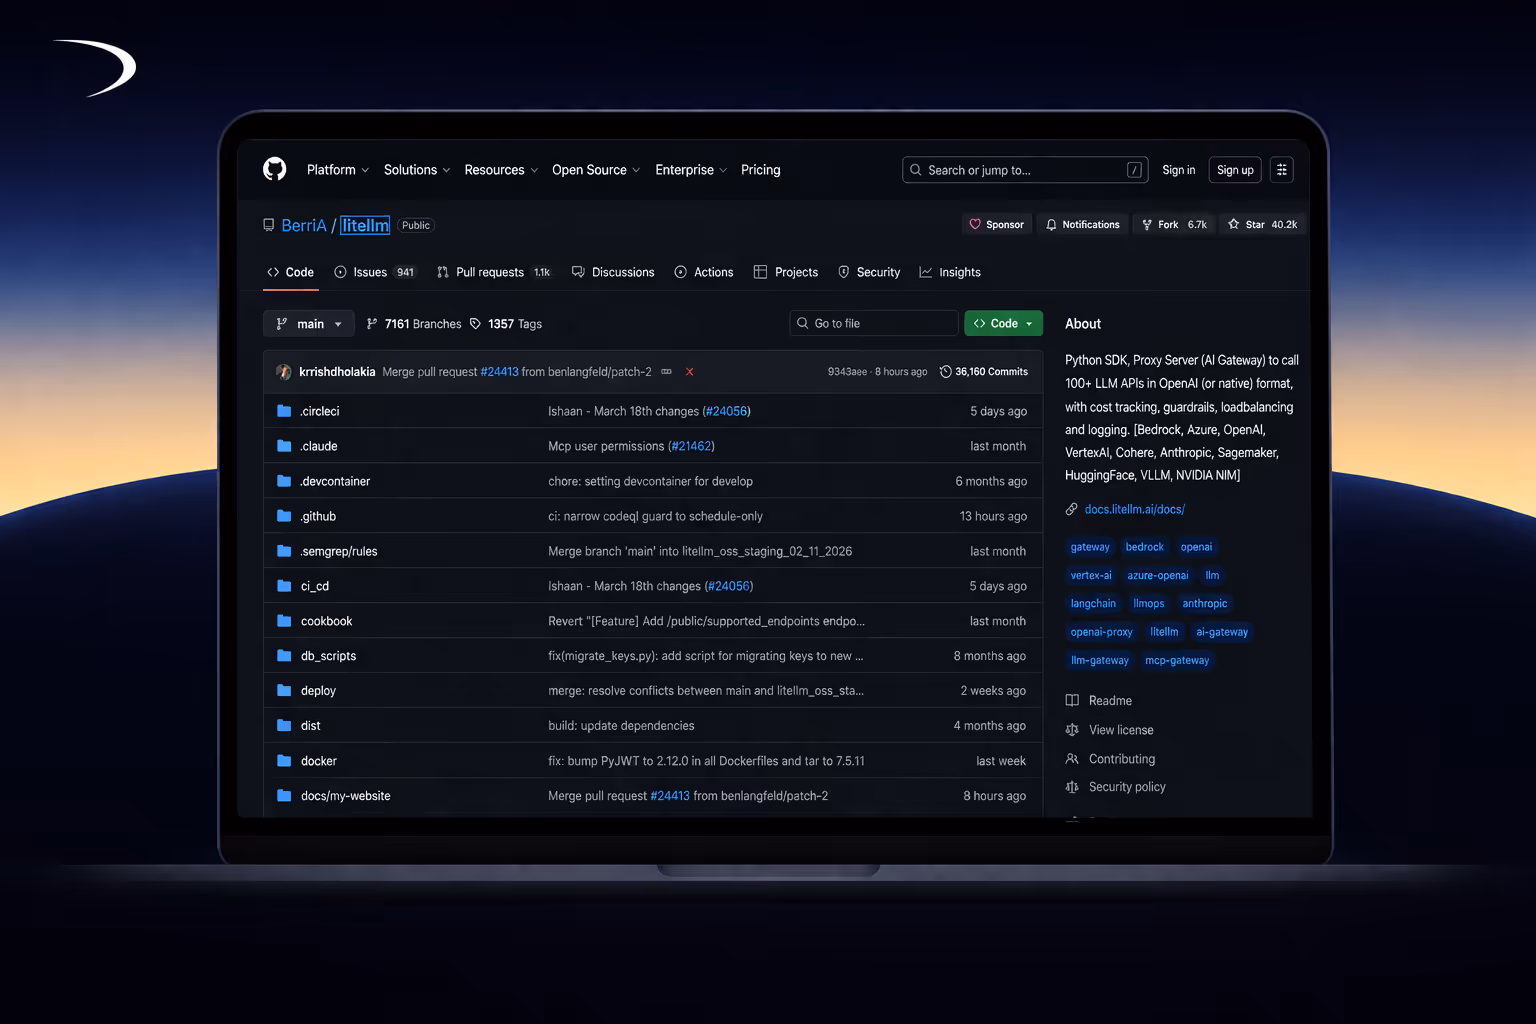Image resolution: width=1536 pixels, height=1024 pixels.
Task: Switch to the Insights tab
Action: [x=950, y=272]
